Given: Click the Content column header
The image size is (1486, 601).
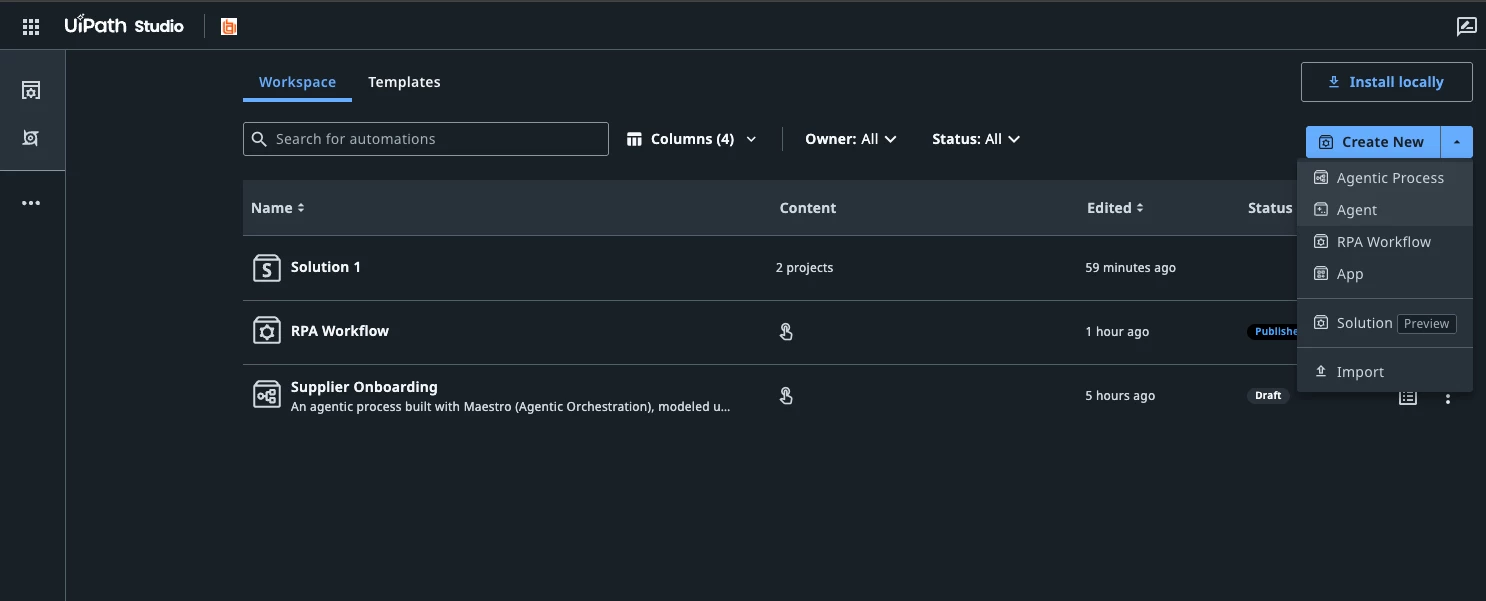Looking at the screenshot, I should click(808, 208).
